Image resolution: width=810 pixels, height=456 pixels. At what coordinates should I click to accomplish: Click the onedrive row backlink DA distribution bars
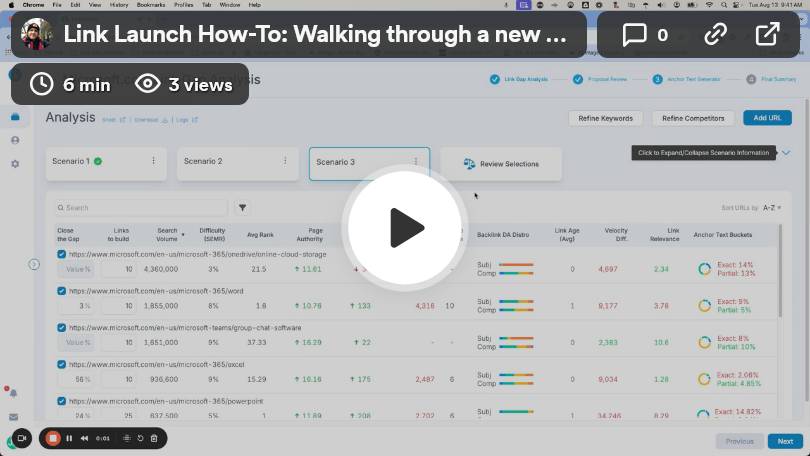516,269
